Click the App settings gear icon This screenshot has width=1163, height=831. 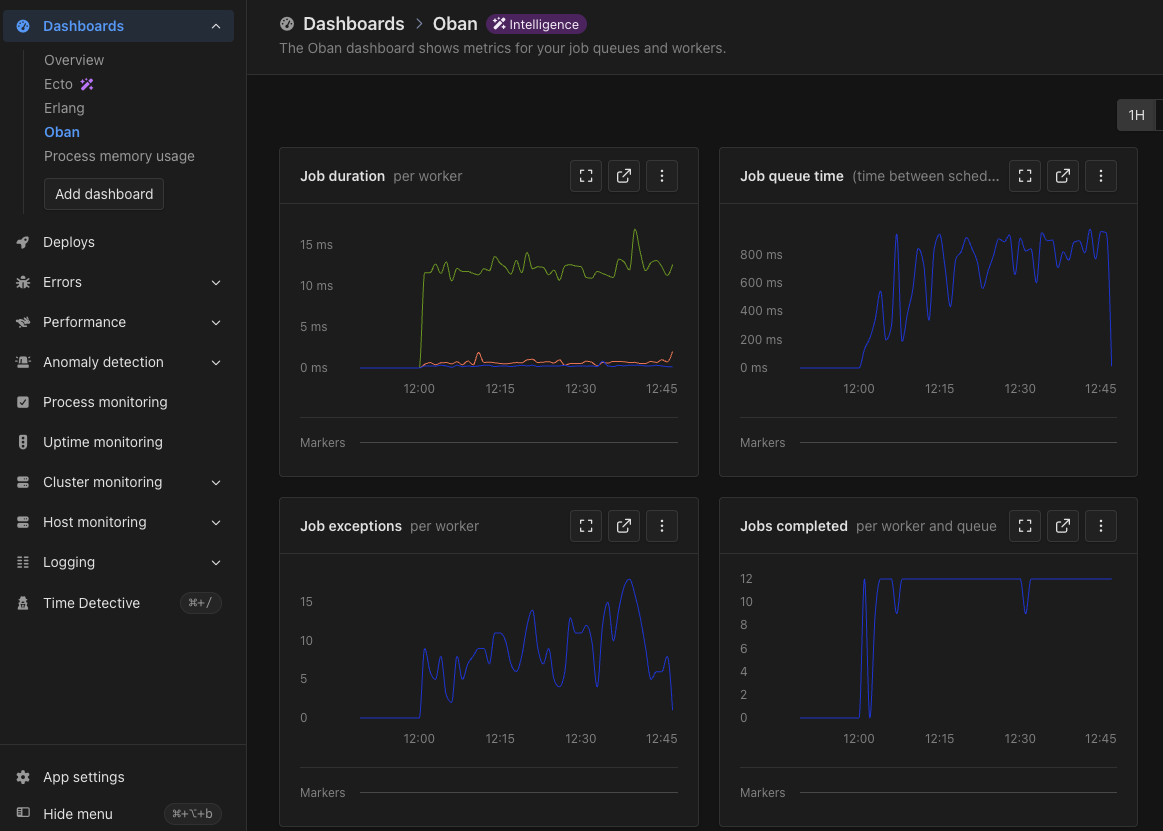tap(23, 777)
